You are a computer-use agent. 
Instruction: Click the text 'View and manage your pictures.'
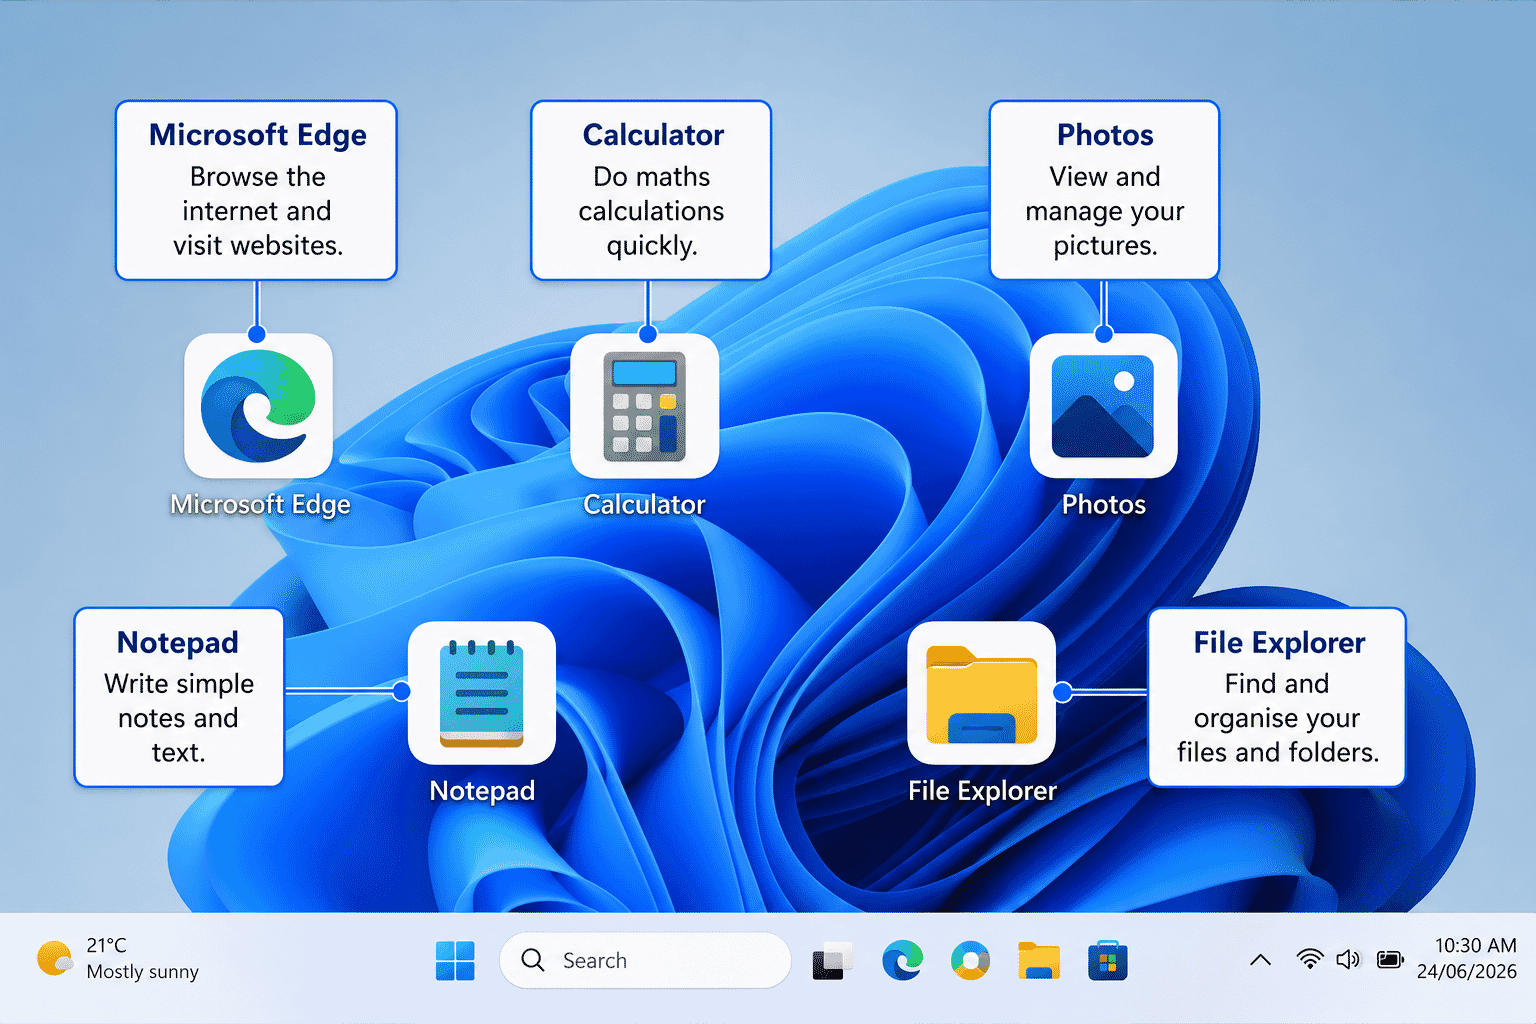pyautogui.click(x=1105, y=211)
